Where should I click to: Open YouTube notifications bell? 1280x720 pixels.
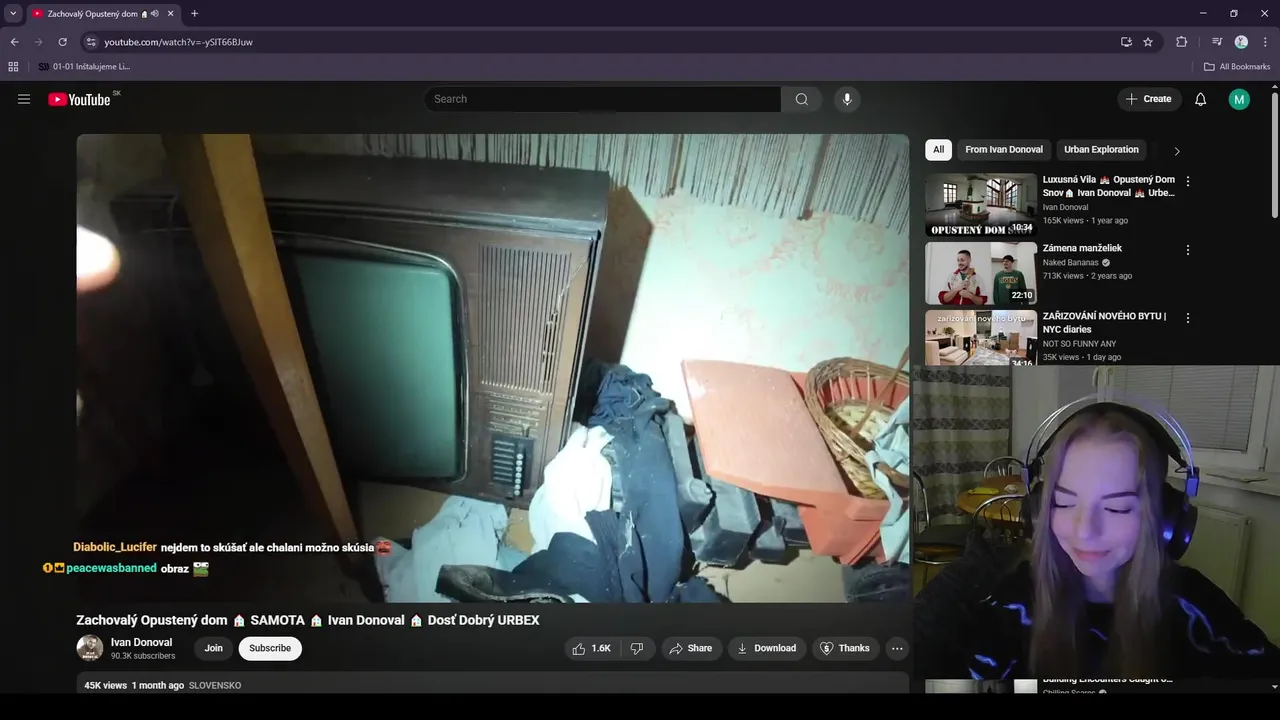point(1201,99)
